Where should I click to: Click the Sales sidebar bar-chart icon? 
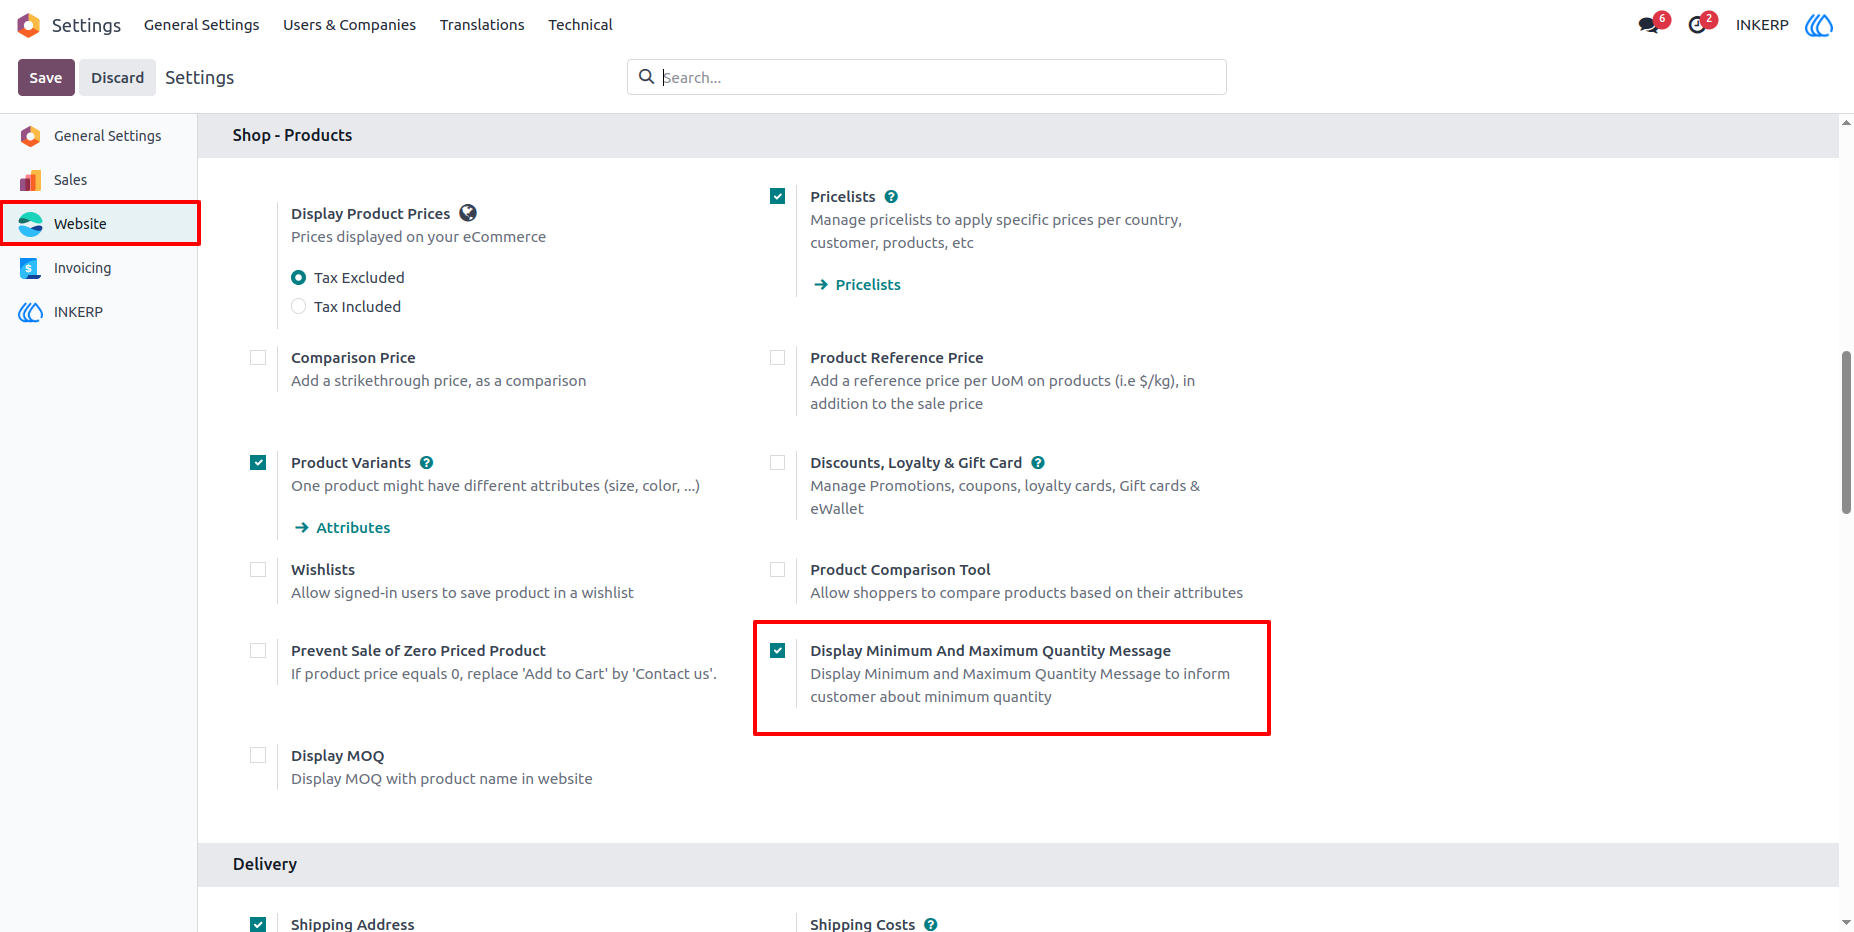pyautogui.click(x=31, y=180)
